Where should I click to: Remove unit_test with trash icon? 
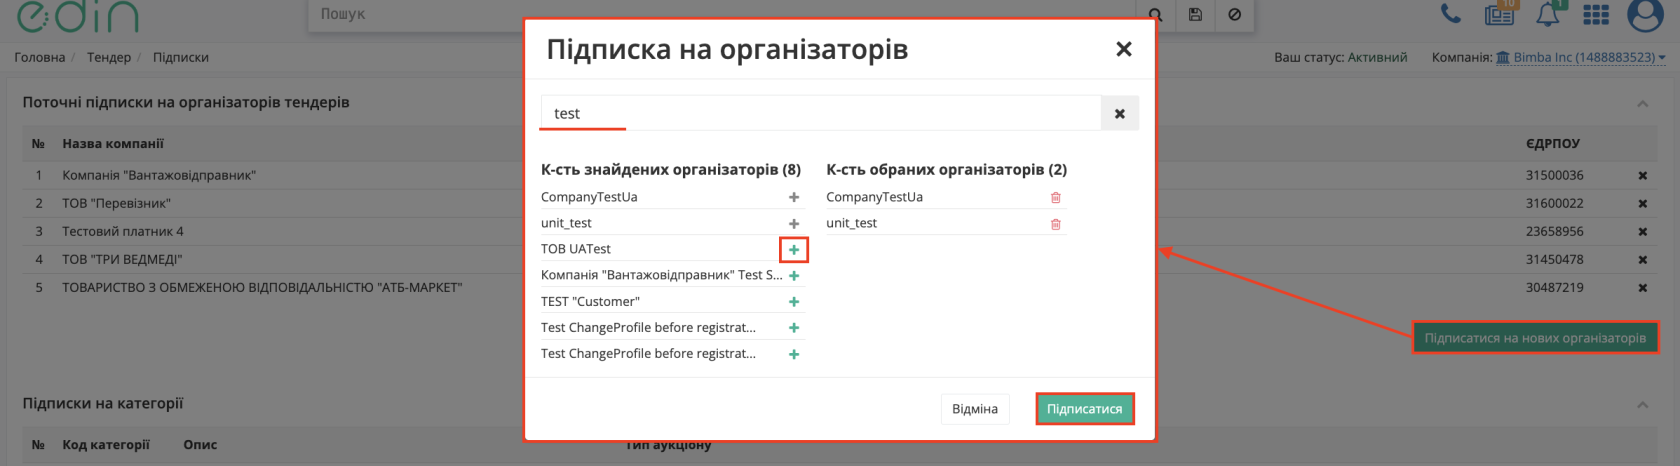(1055, 224)
